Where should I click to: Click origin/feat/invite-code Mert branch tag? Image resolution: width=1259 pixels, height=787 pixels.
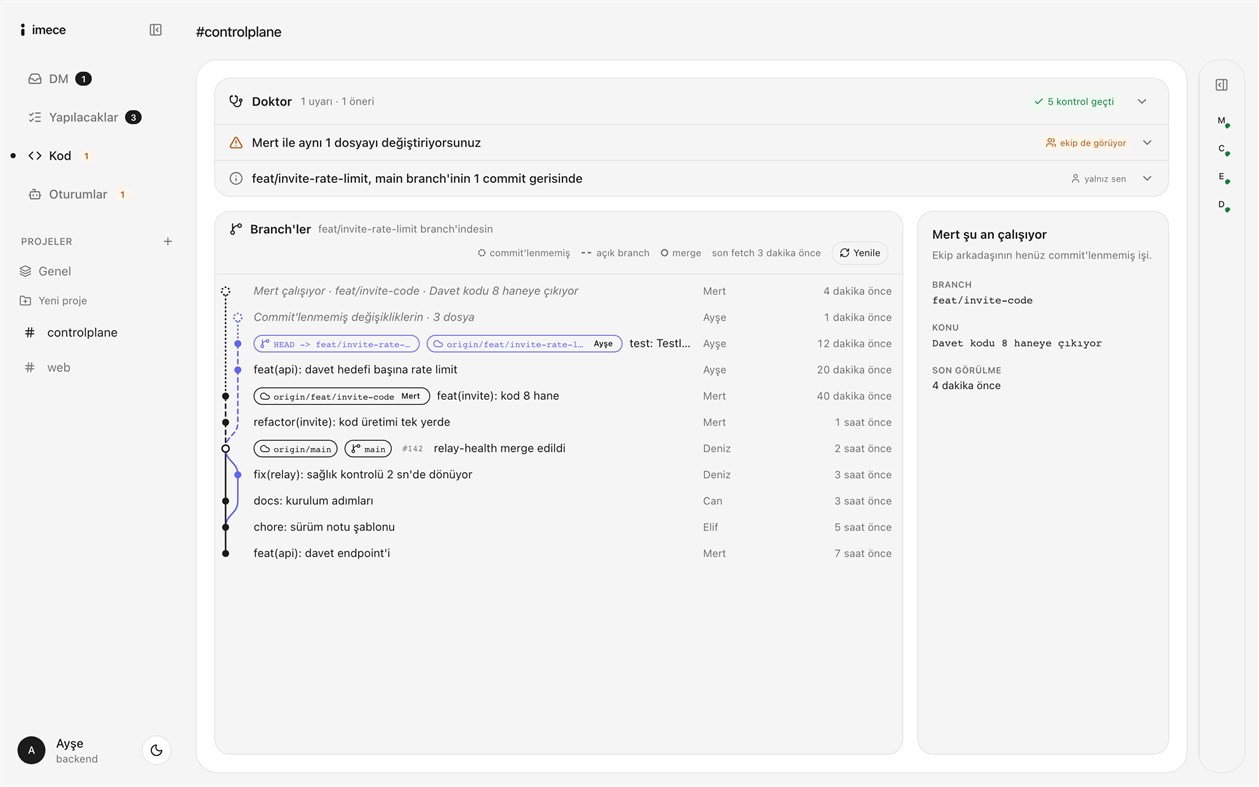click(342, 396)
